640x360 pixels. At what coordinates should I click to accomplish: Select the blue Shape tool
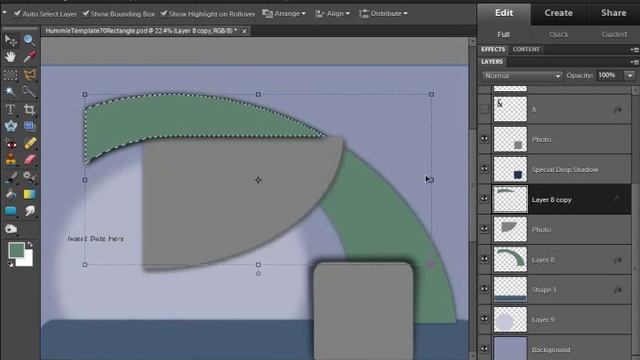(11, 211)
